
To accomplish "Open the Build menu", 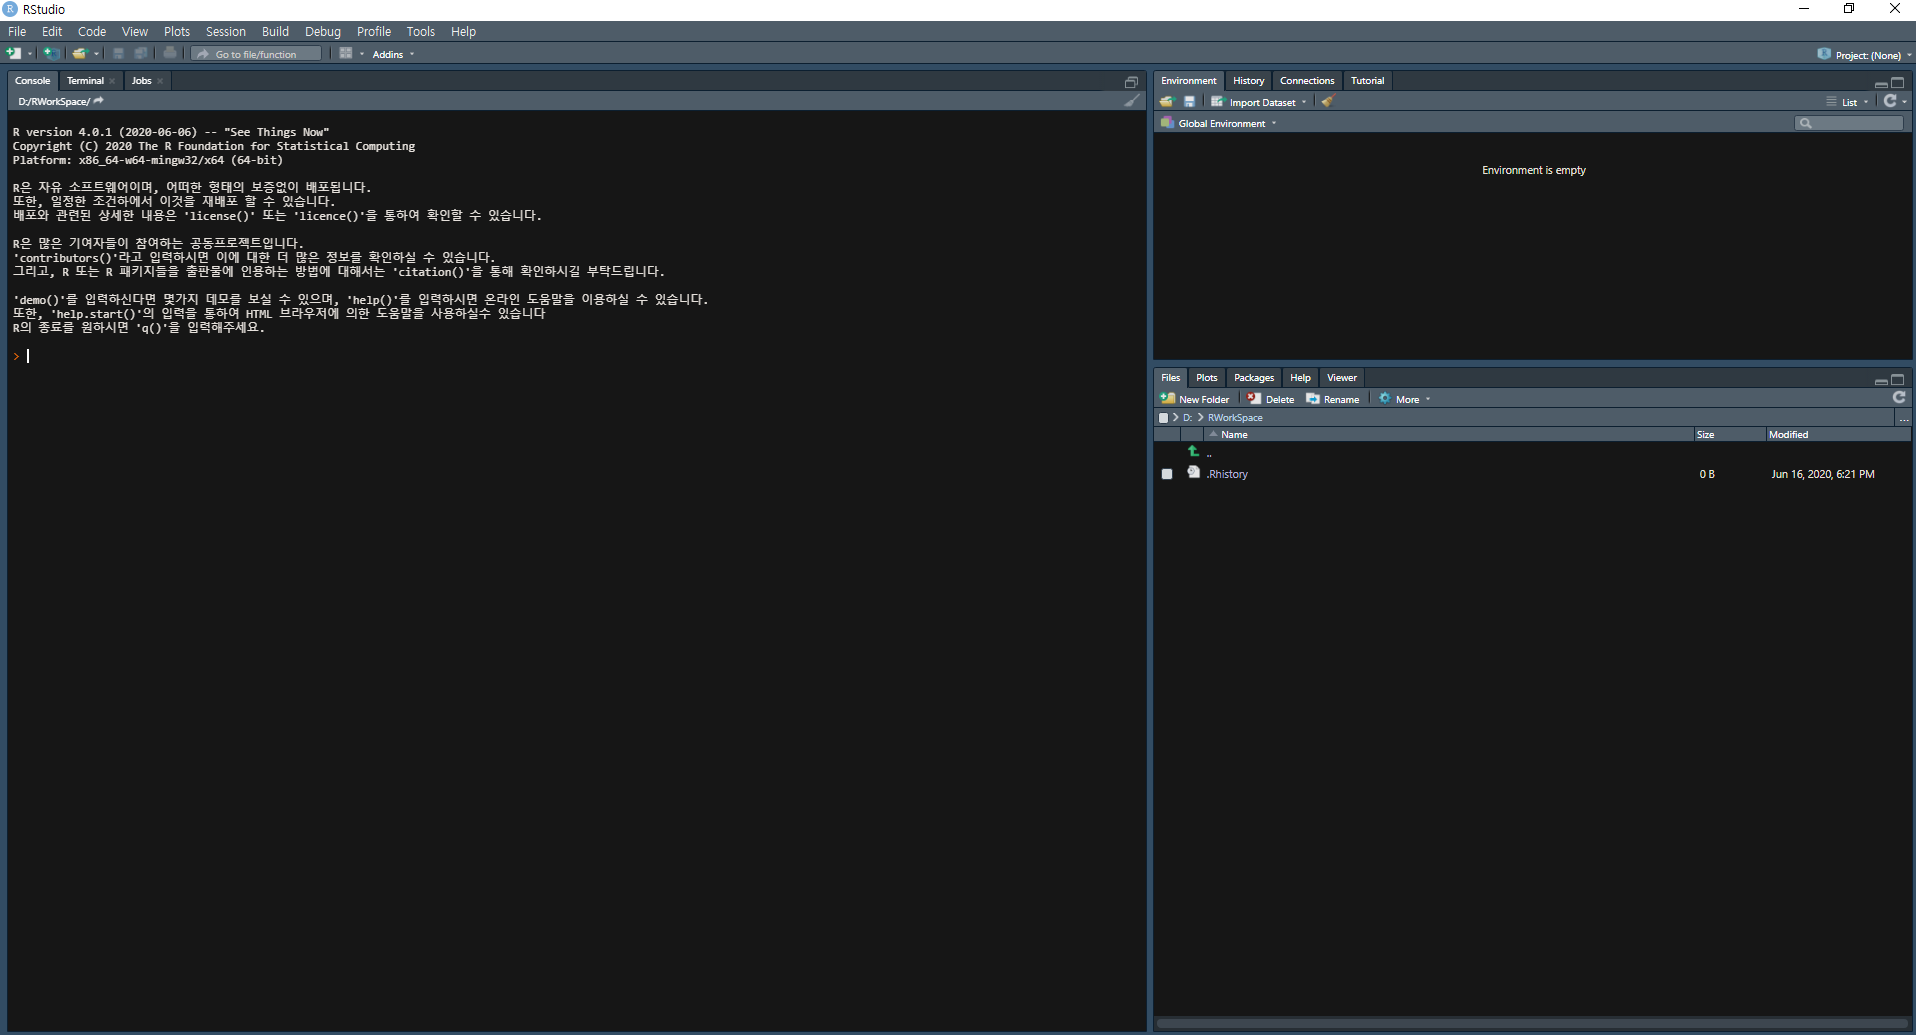I will 275,32.
